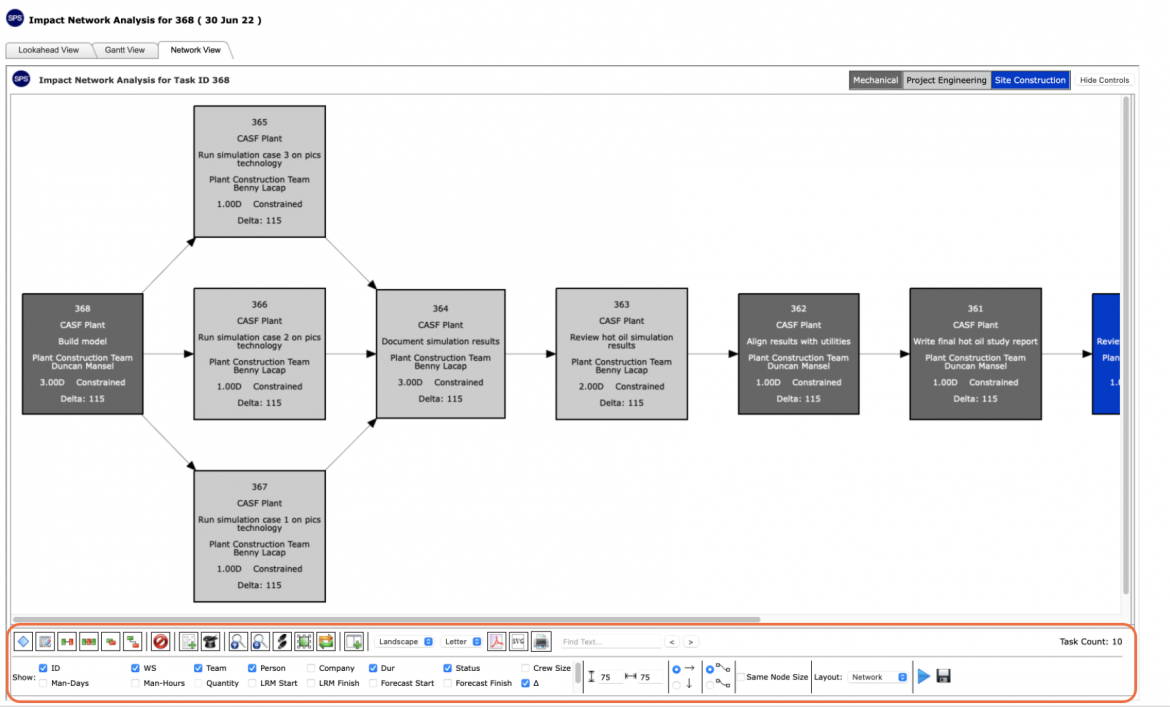The width and height of the screenshot is (1170, 707).
Task: Uncheck the ID checkbox
Action: tap(43, 668)
